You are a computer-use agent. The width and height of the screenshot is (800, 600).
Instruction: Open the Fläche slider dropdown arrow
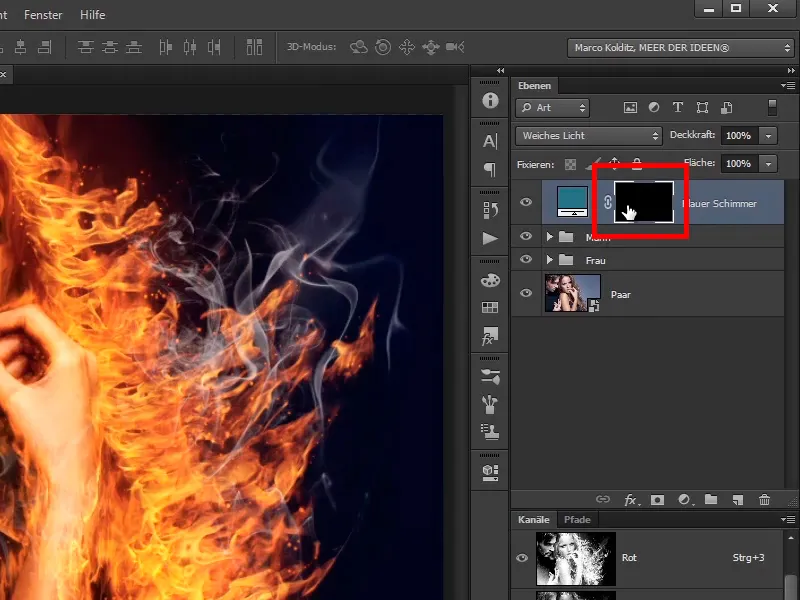coord(768,164)
